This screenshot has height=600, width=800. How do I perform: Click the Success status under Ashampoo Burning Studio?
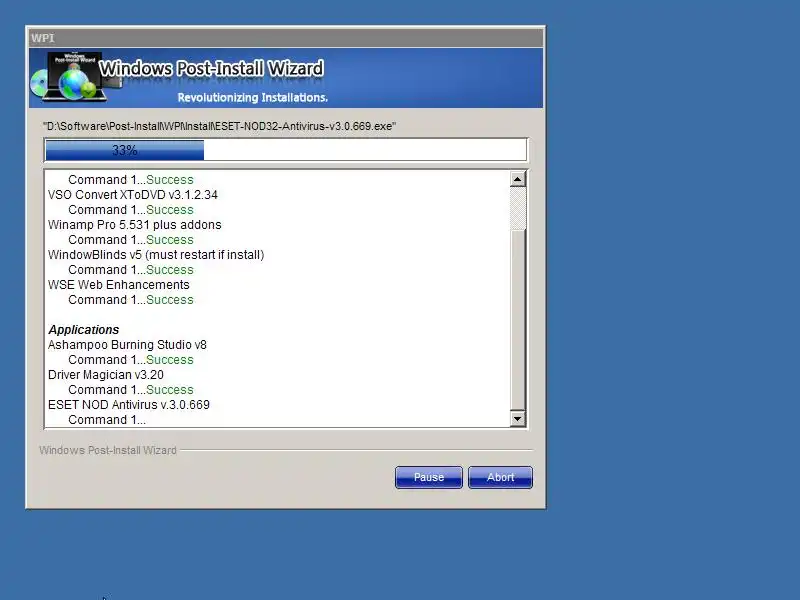click(169, 360)
